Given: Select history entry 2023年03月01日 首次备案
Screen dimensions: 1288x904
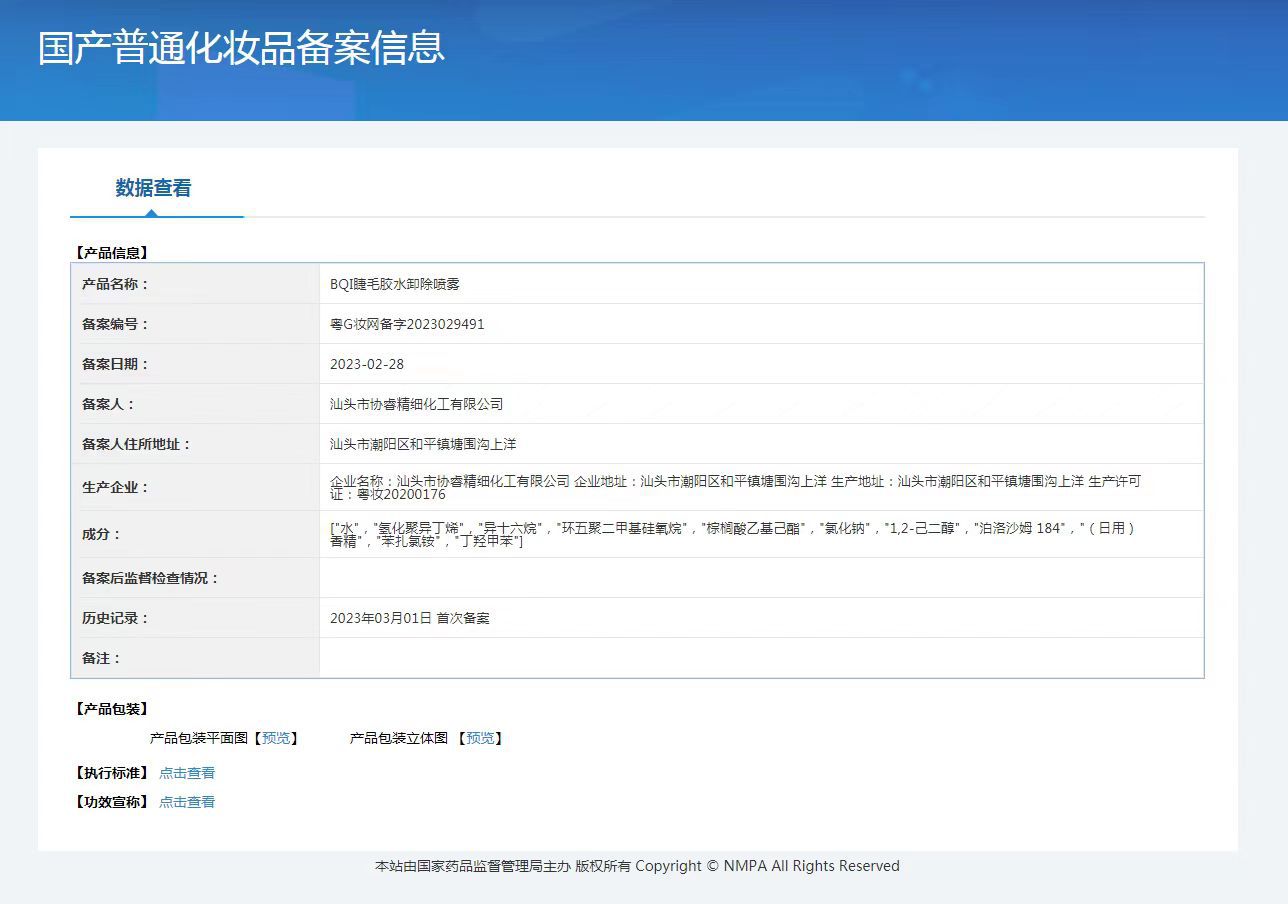Looking at the screenshot, I should pos(410,618).
